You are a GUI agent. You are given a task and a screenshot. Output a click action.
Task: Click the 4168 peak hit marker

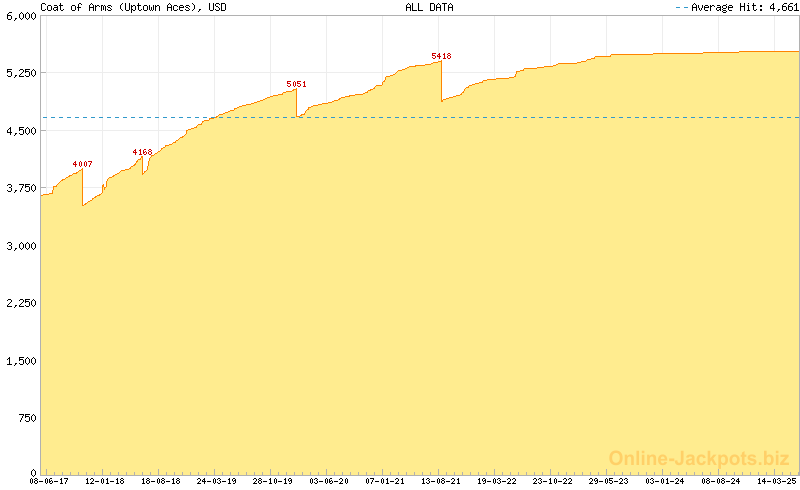142,152
